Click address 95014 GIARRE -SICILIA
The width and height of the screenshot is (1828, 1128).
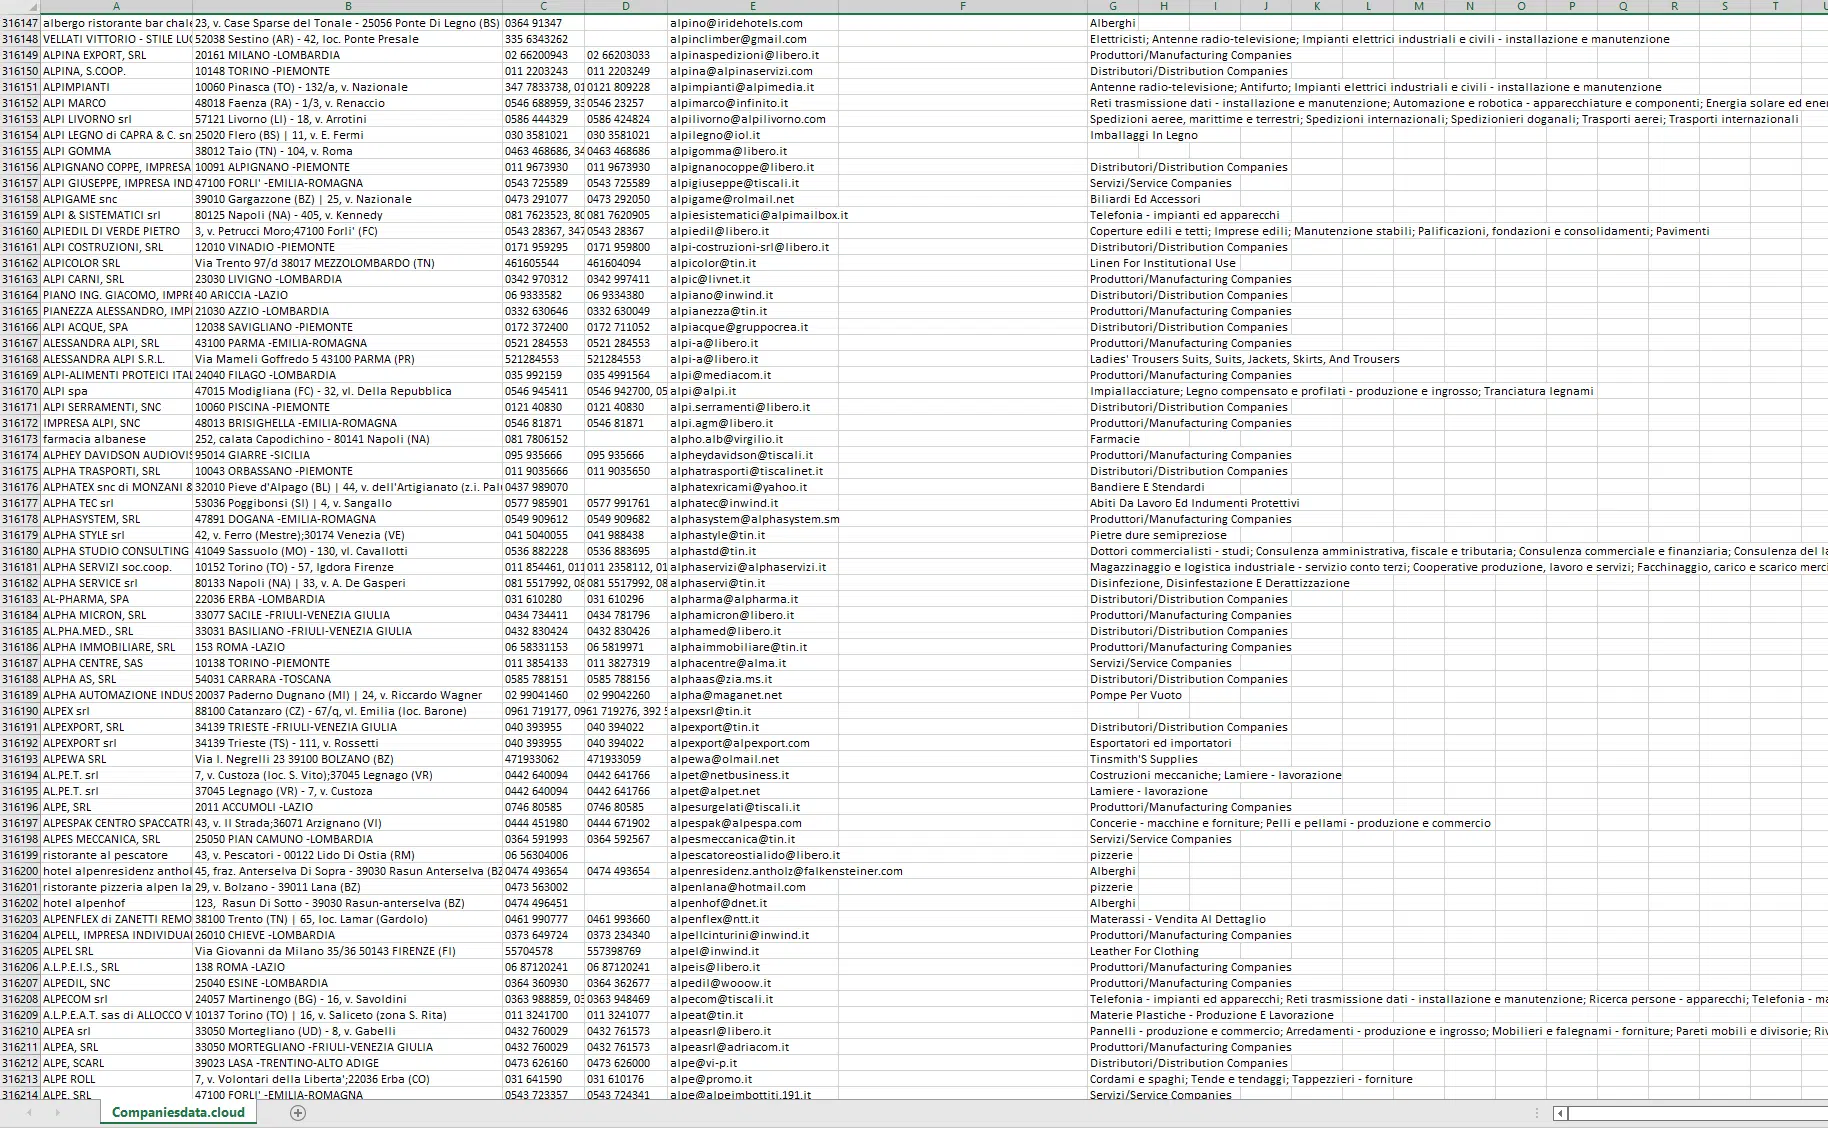point(347,455)
